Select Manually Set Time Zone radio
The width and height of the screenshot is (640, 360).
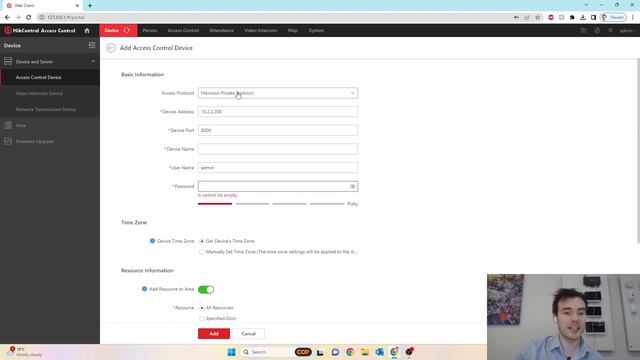click(x=202, y=252)
